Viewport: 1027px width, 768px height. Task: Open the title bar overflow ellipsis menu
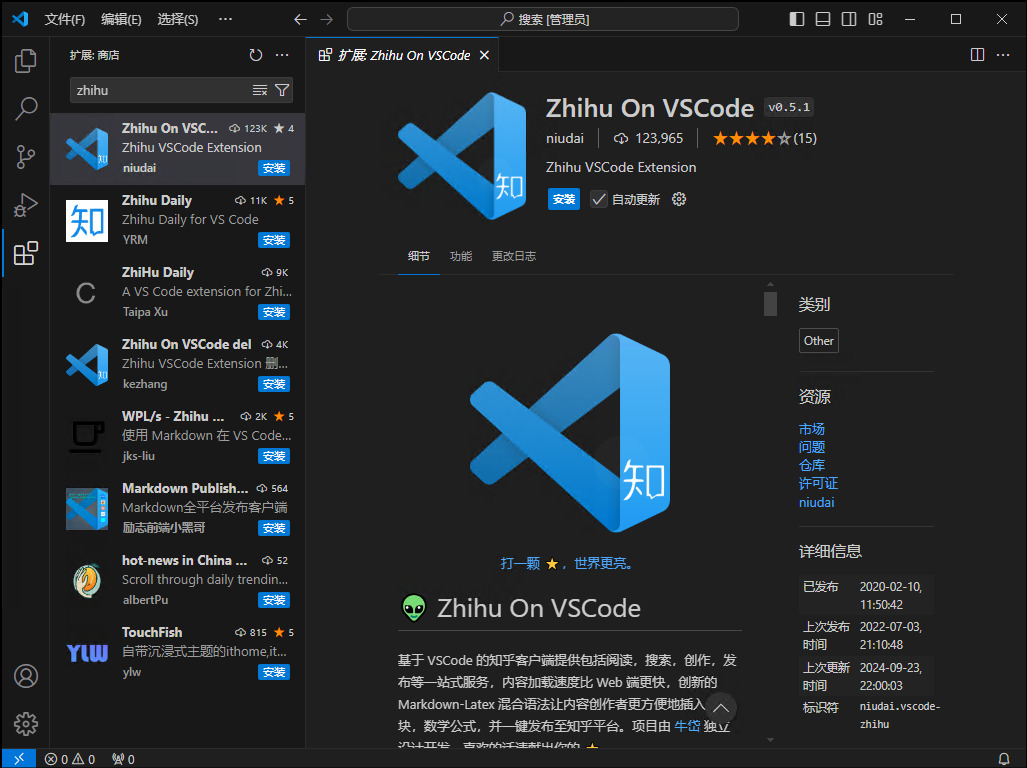point(224,18)
